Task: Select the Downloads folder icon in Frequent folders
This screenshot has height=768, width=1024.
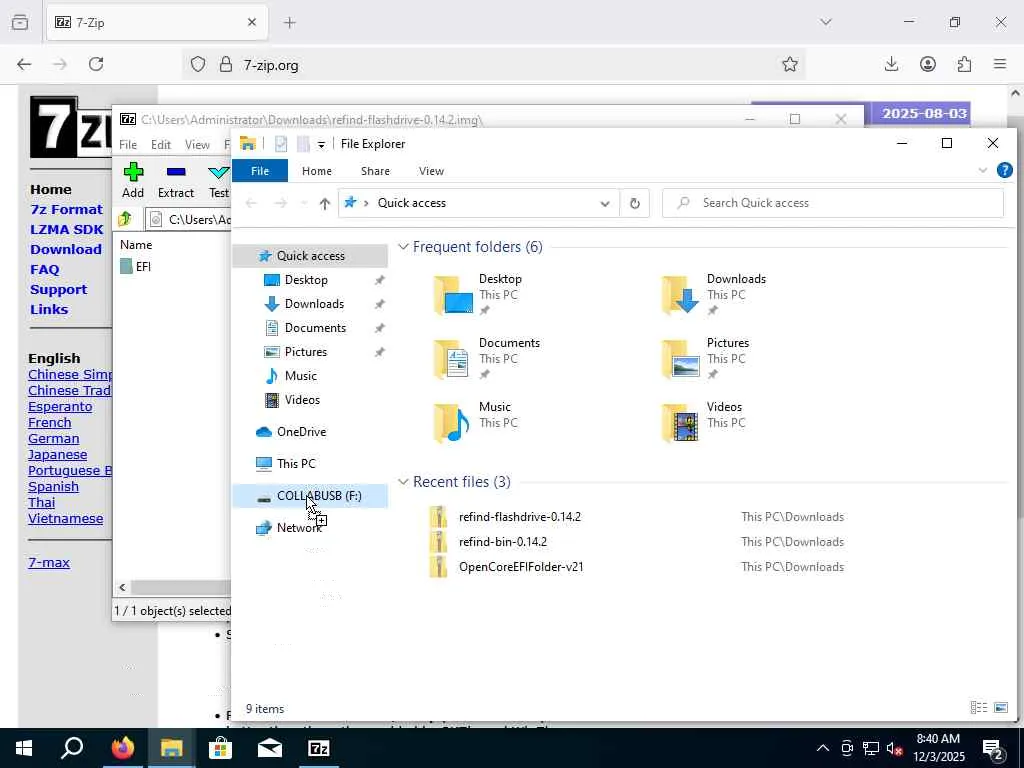Action: click(681, 295)
